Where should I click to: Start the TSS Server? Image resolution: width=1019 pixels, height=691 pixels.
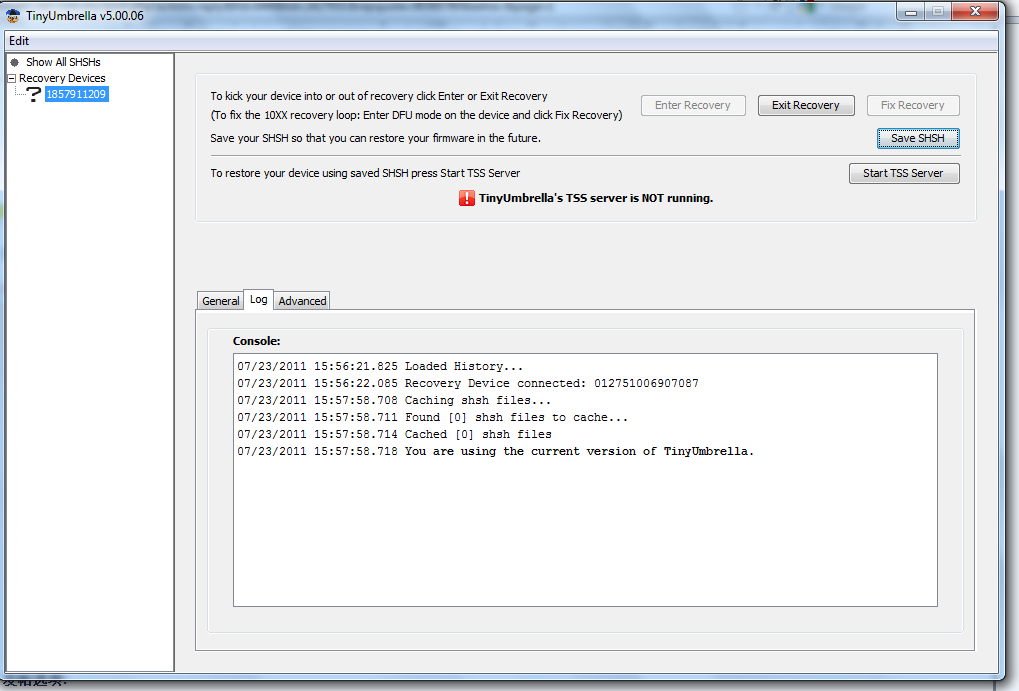click(903, 173)
